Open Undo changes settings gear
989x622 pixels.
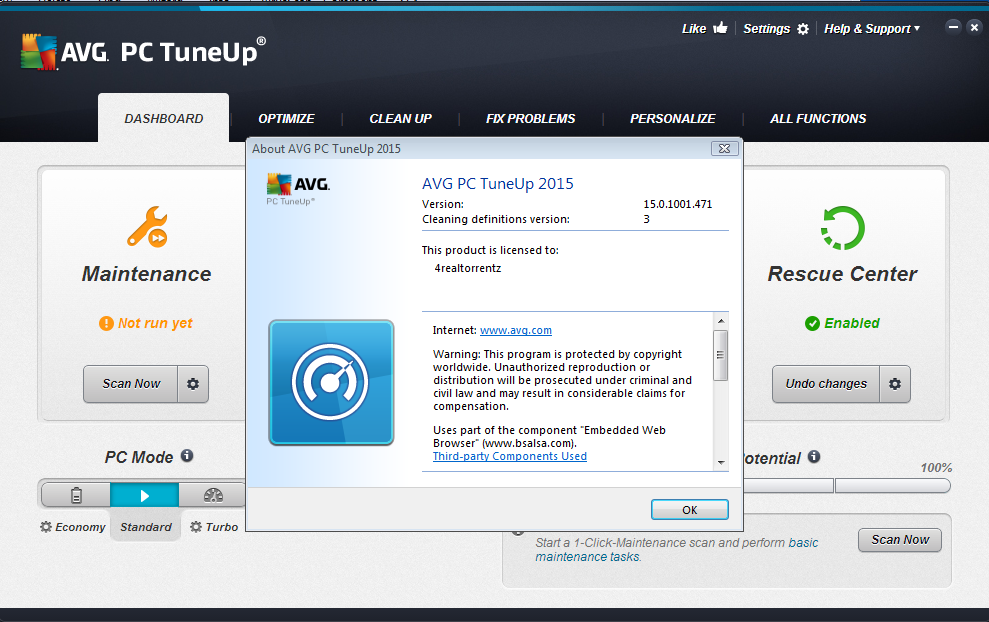coord(895,384)
